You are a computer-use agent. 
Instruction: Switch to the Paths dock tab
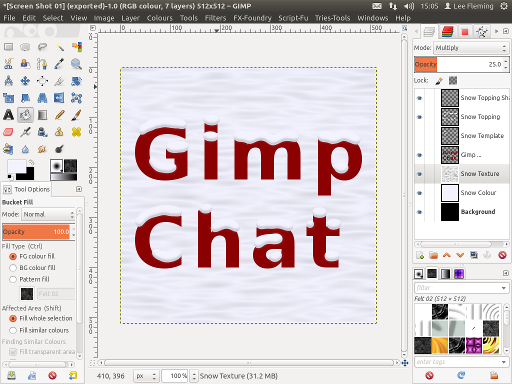click(482, 32)
